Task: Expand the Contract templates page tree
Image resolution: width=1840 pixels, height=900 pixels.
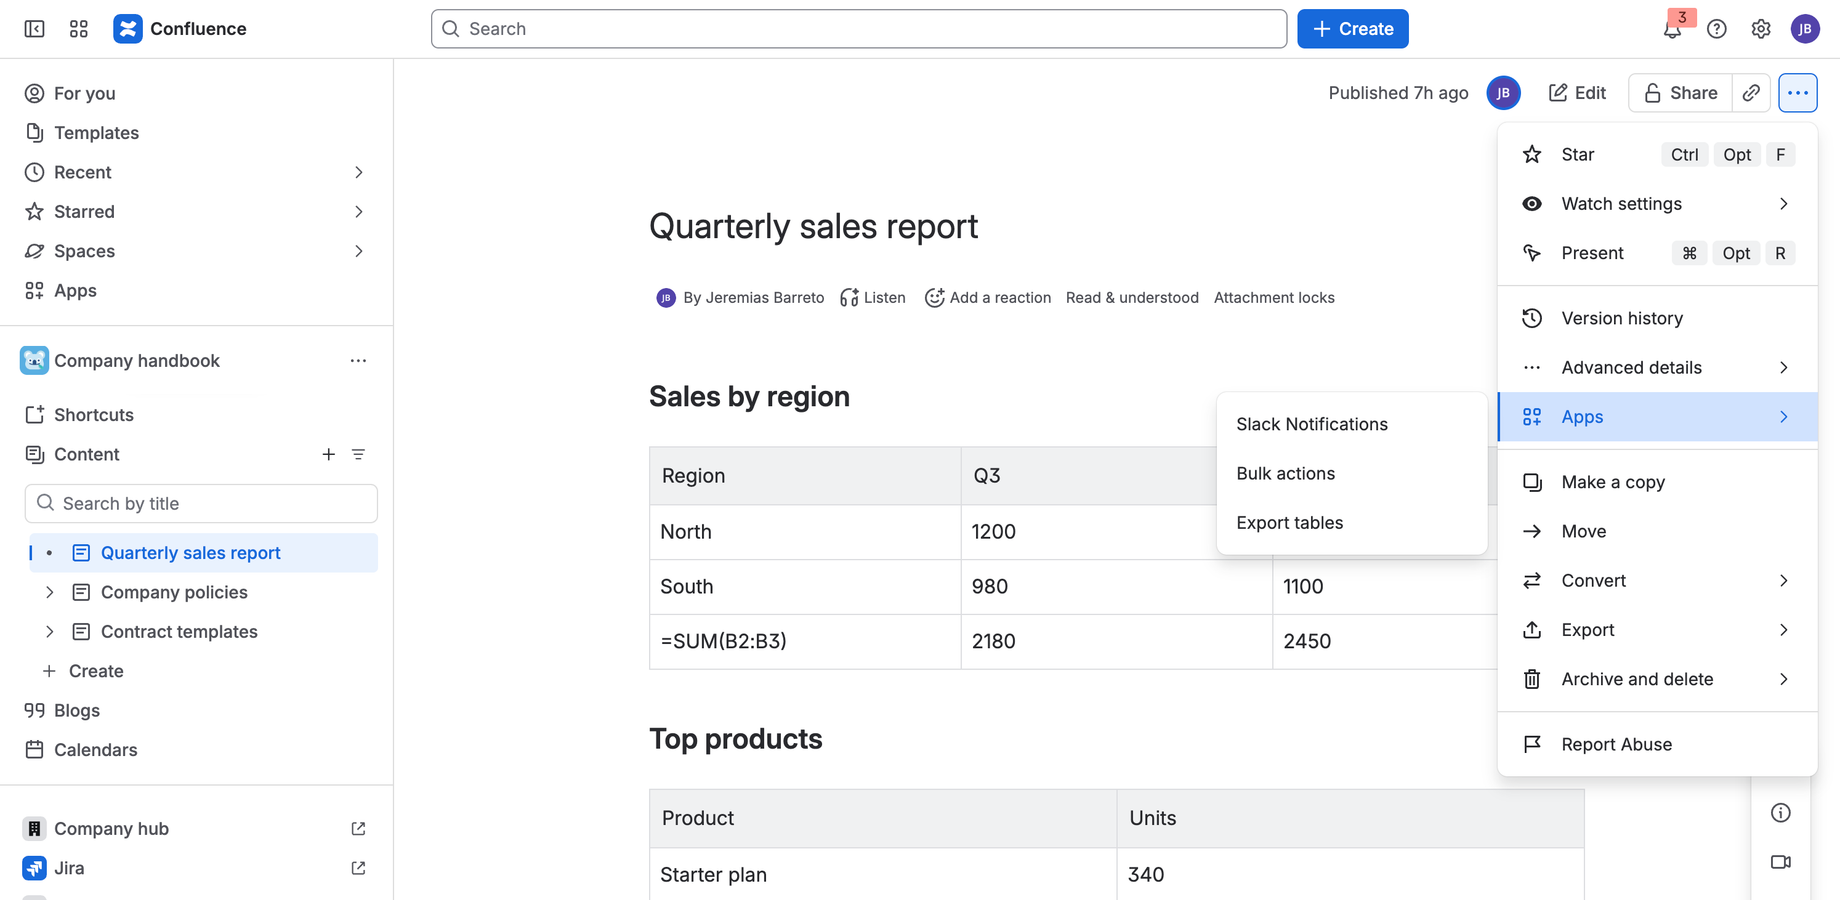Action: click(x=49, y=632)
